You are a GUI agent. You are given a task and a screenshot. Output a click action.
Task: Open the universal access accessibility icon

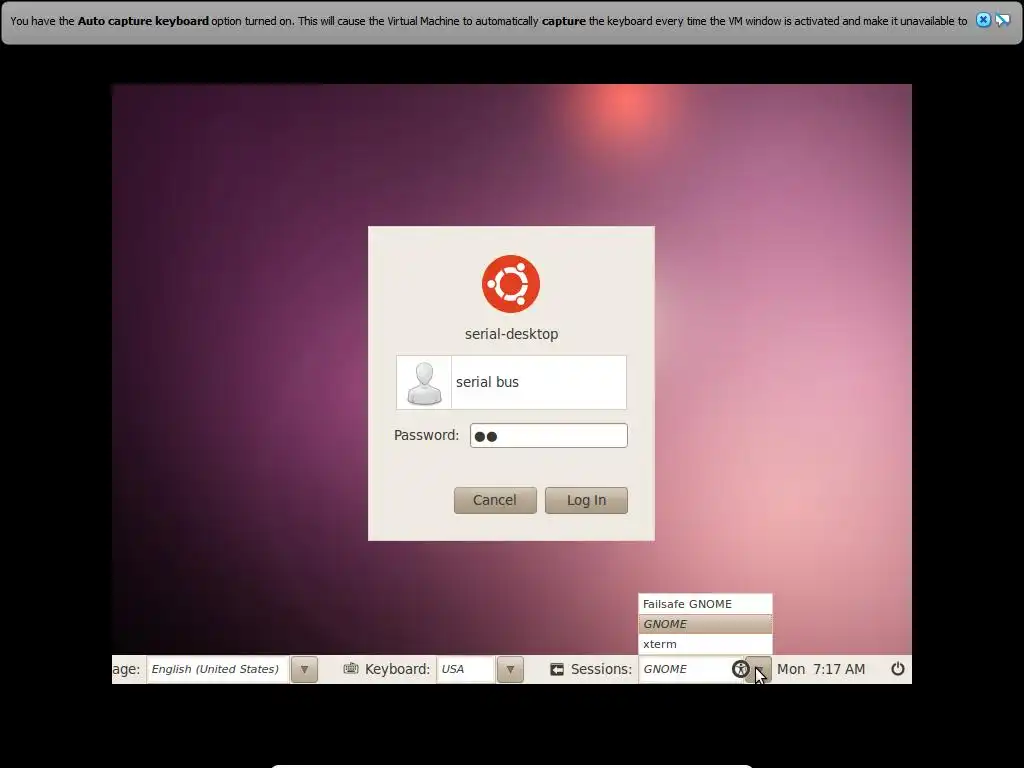pyautogui.click(x=740, y=669)
